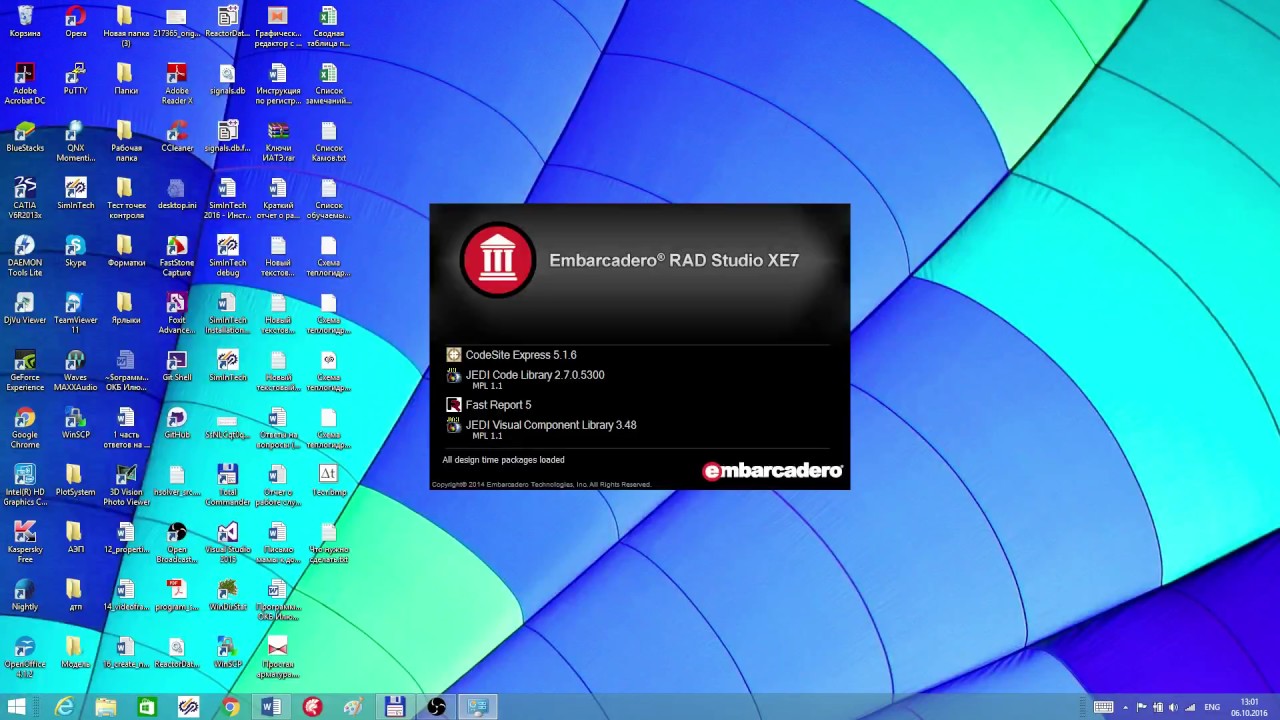Select the PlotSystem folder

tap(76, 481)
